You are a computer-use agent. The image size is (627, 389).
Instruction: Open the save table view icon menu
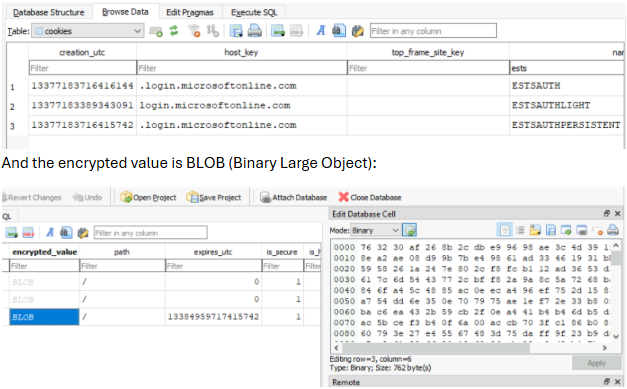pyautogui.click(x=236, y=31)
